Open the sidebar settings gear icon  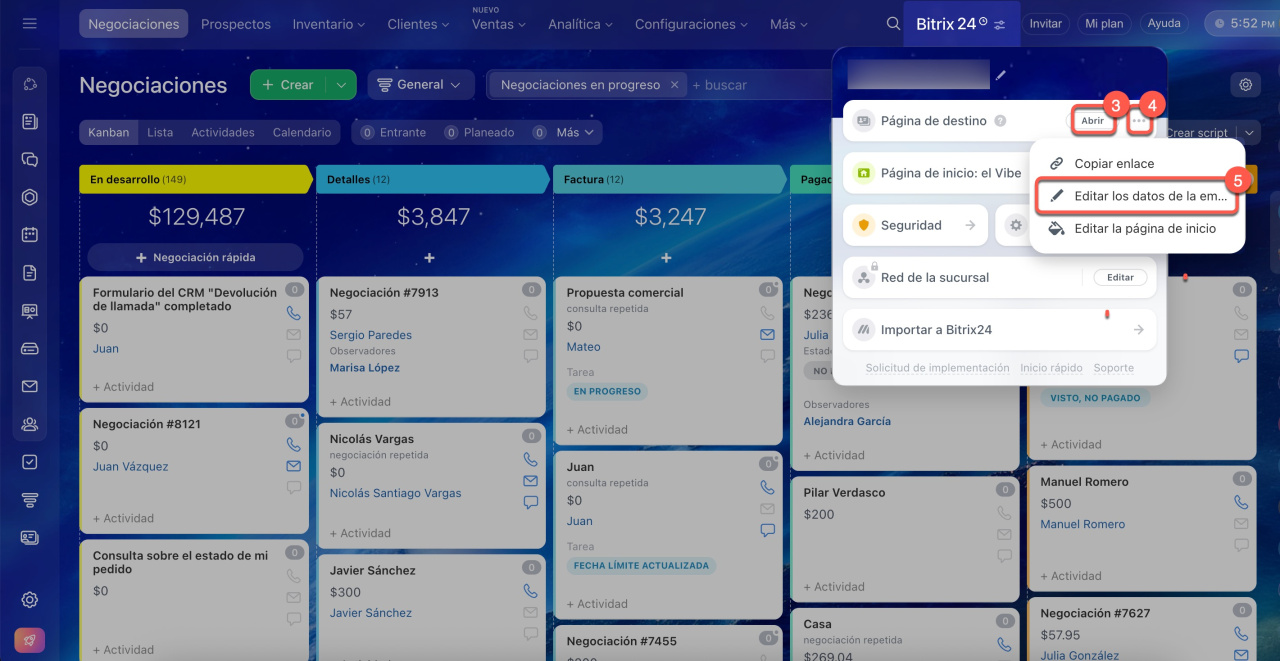pyautogui.click(x=29, y=600)
